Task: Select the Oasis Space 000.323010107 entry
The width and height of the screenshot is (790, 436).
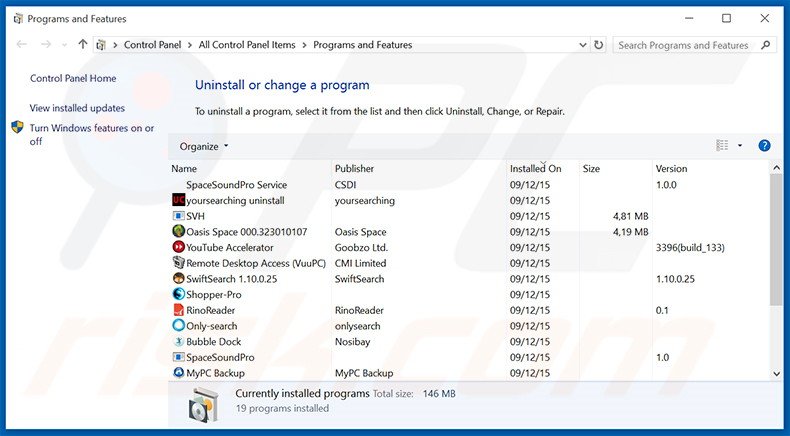Action: (246, 232)
